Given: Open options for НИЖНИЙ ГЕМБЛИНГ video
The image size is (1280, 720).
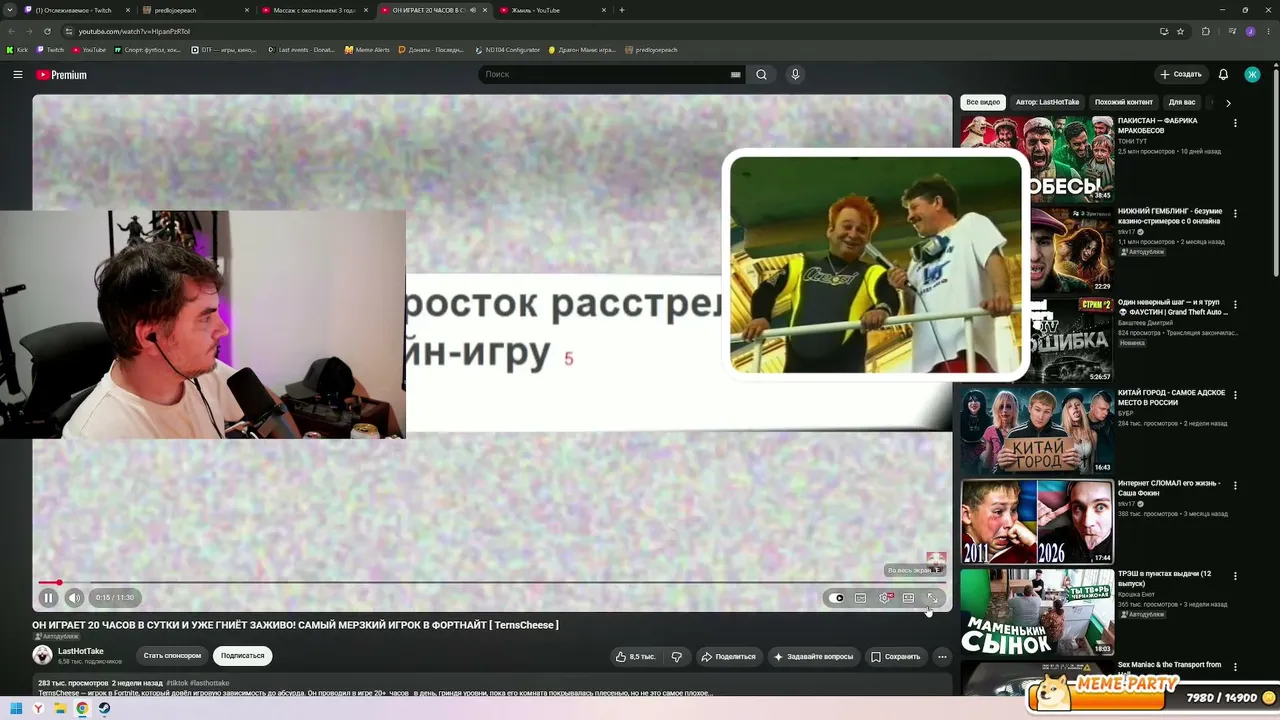Looking at the screenshot, I should click(x=1235, y=214).
